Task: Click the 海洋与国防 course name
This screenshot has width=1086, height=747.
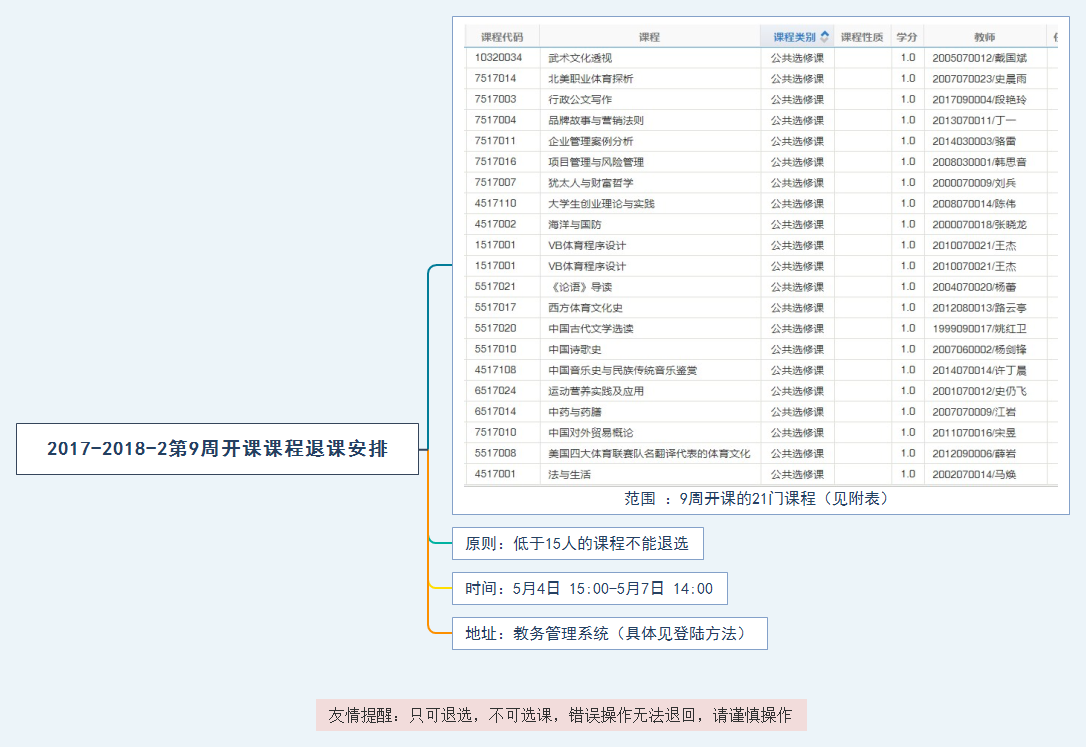Action: 575,224
